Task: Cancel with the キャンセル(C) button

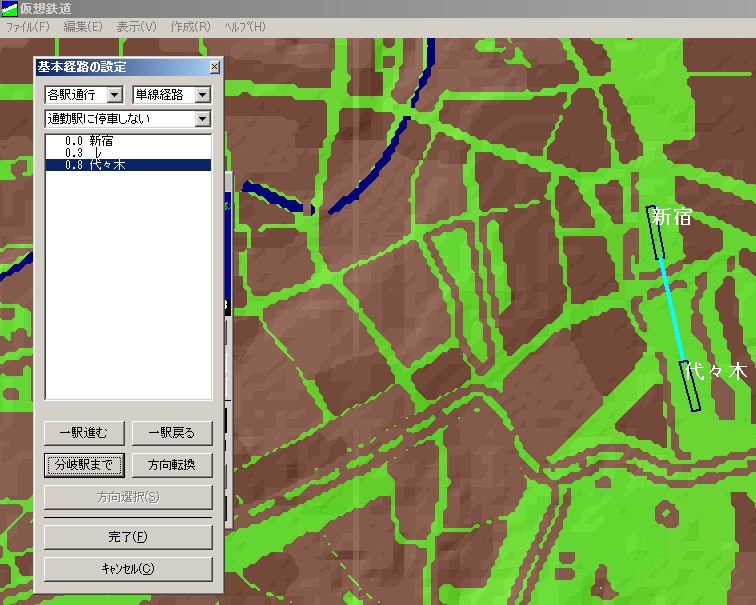Action: [x=128, y=569]
